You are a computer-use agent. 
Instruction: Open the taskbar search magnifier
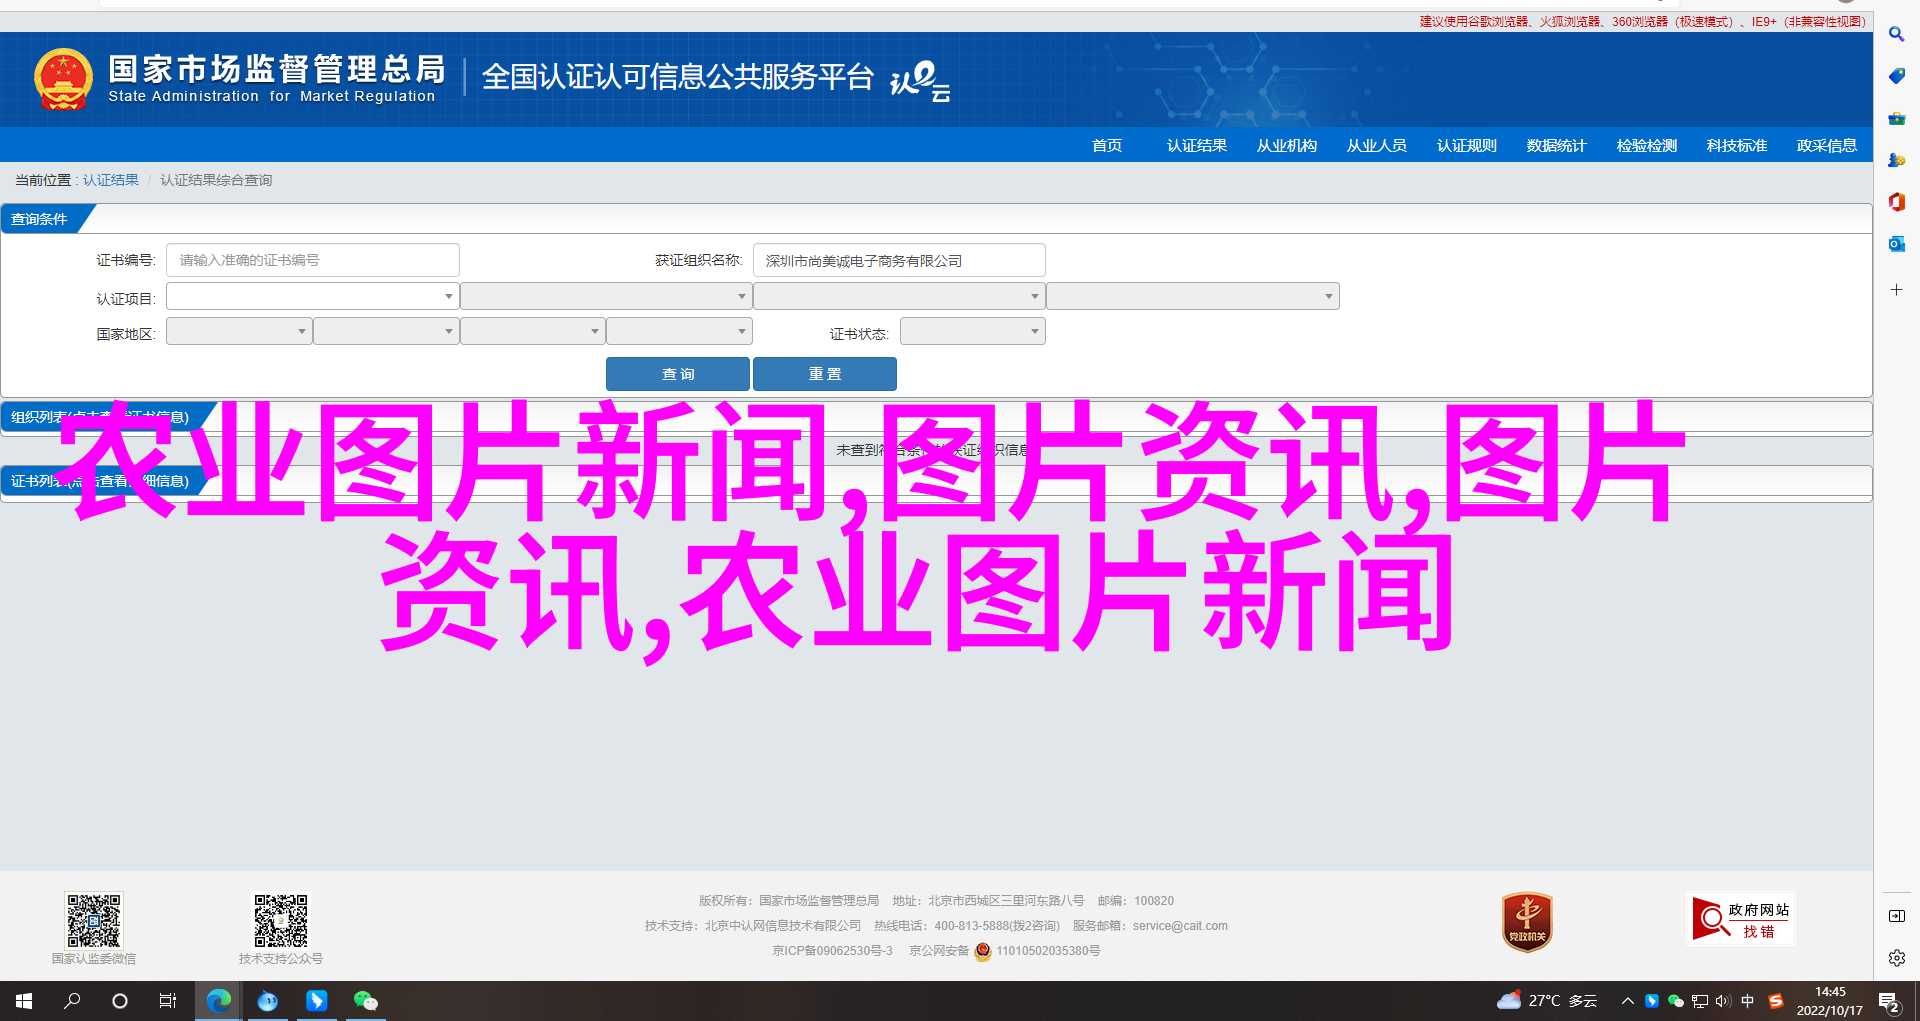[72, 1001]
